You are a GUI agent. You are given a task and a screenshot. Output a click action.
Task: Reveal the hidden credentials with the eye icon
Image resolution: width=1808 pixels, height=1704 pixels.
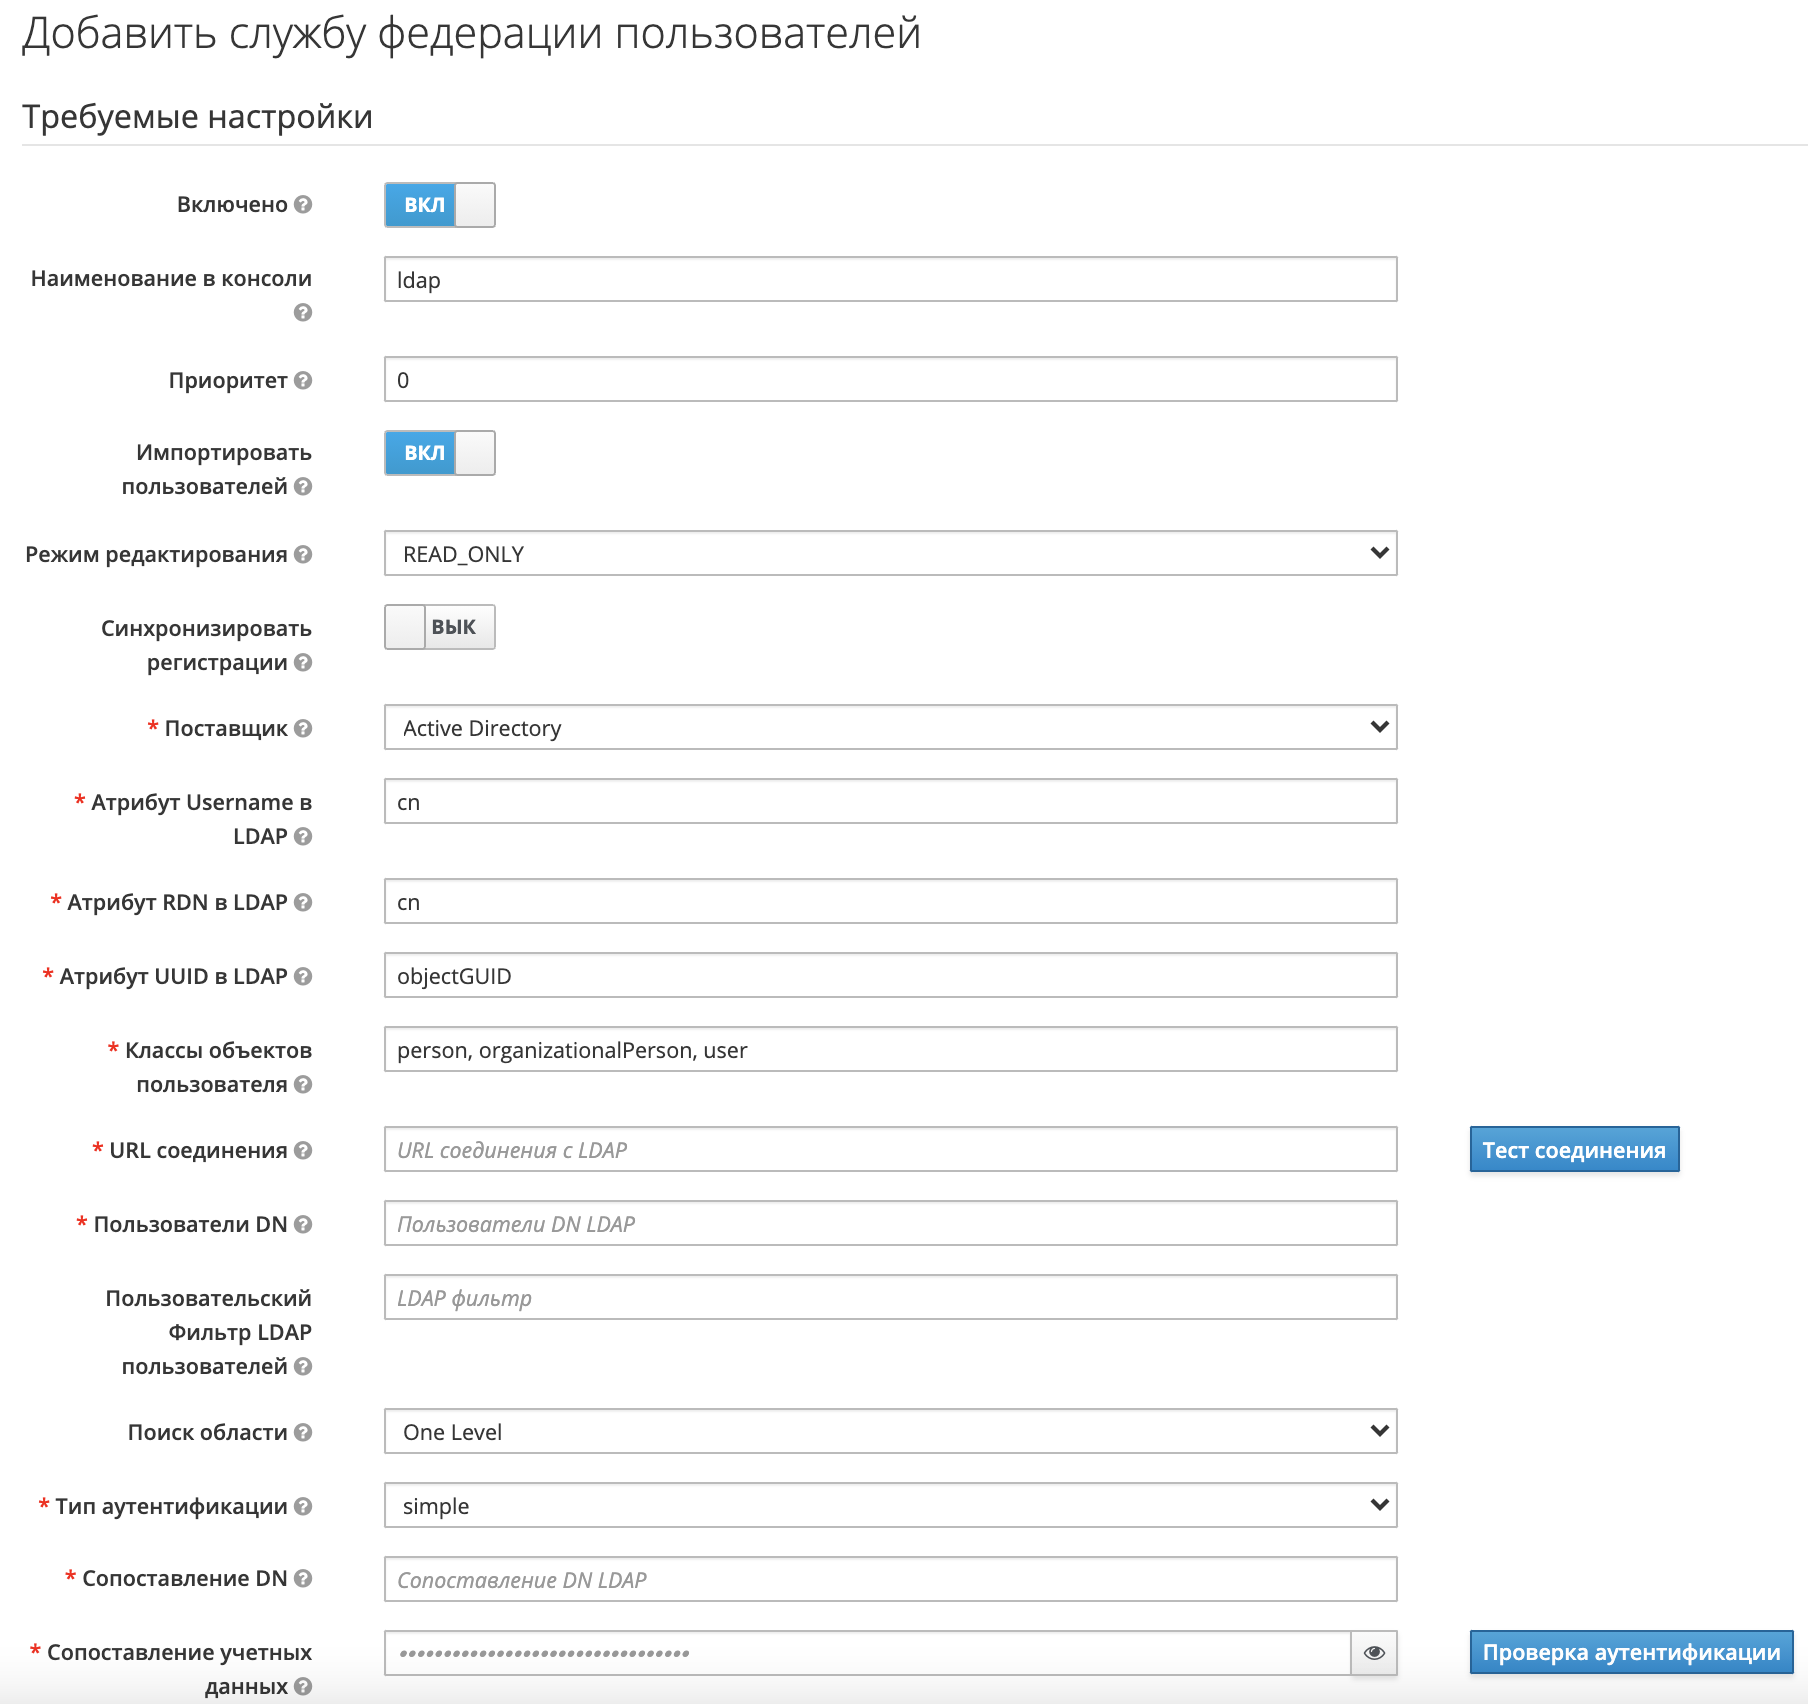click(1375, 1654)
